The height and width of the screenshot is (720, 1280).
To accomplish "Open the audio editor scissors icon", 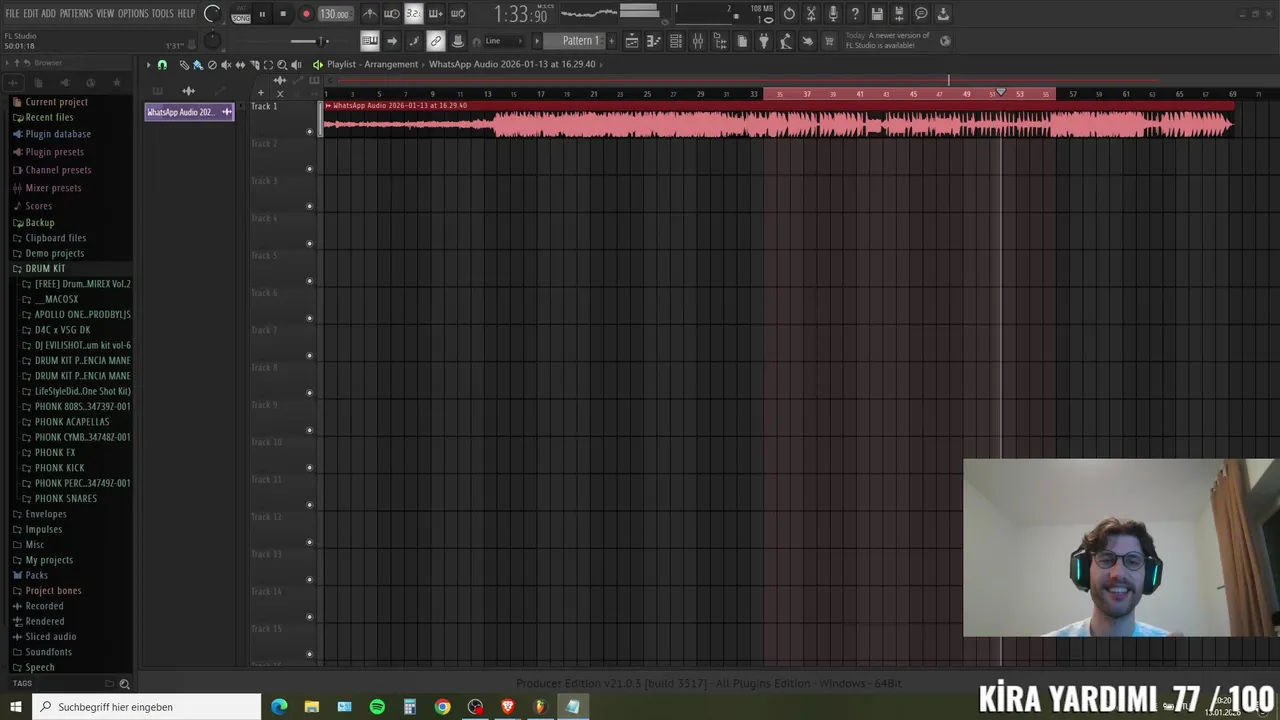I will [811, 14].
